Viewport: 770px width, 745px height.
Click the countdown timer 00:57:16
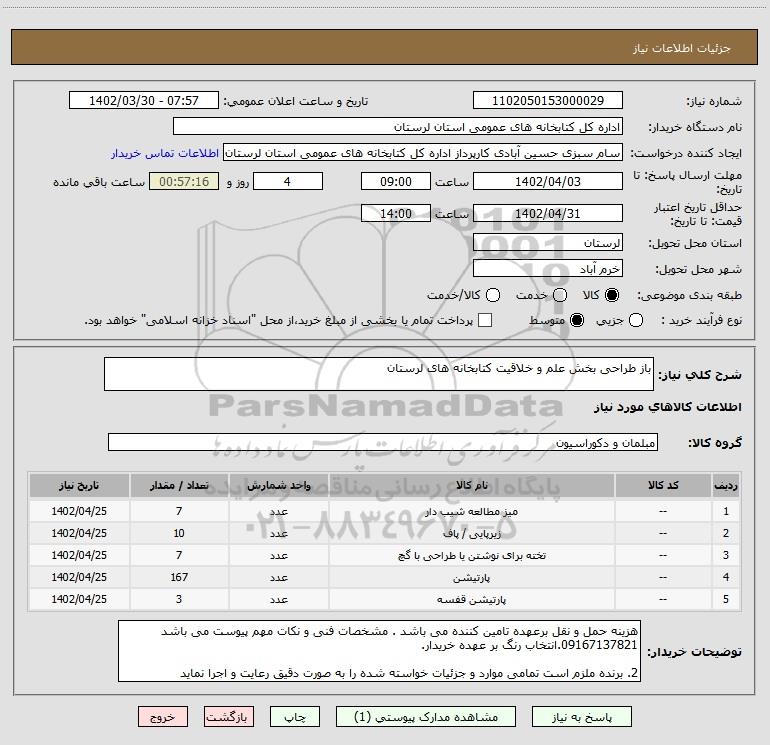coord(184,182)
